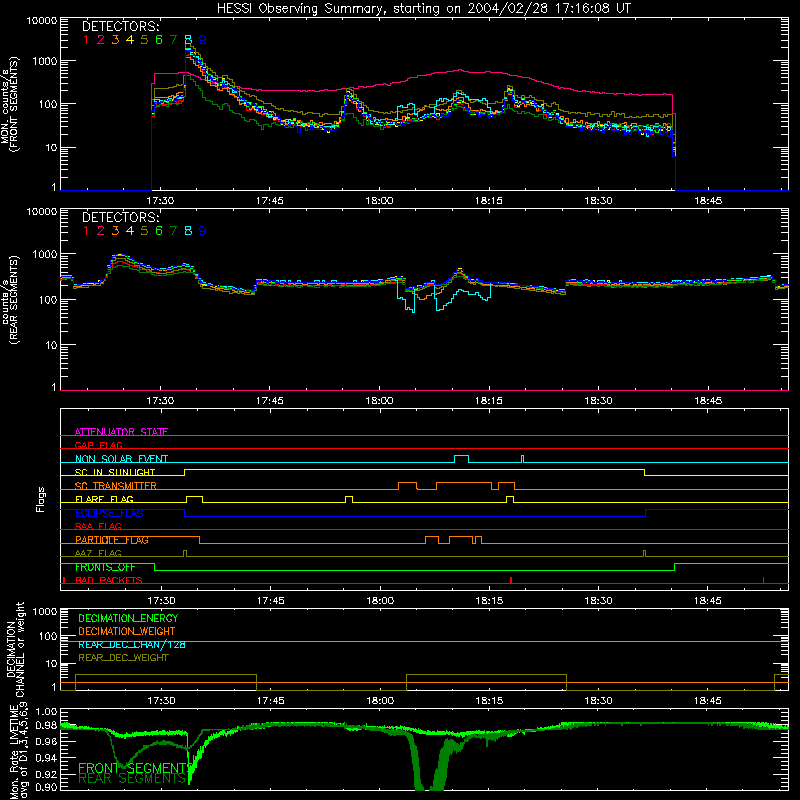Image resolution: width=800 pixels, height=800 pixels.
Task: Select blue detector 9 in rear segments legend
Action: pos(203,231)
